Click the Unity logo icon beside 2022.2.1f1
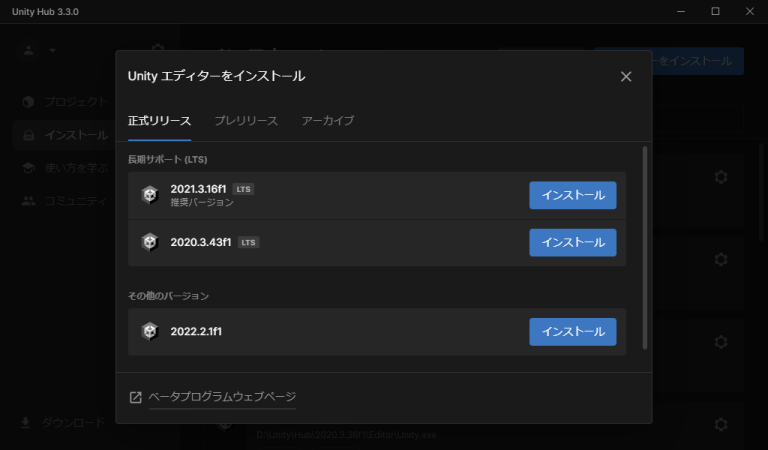The width and height of the screenshot is (768, 450). [150, 331]
